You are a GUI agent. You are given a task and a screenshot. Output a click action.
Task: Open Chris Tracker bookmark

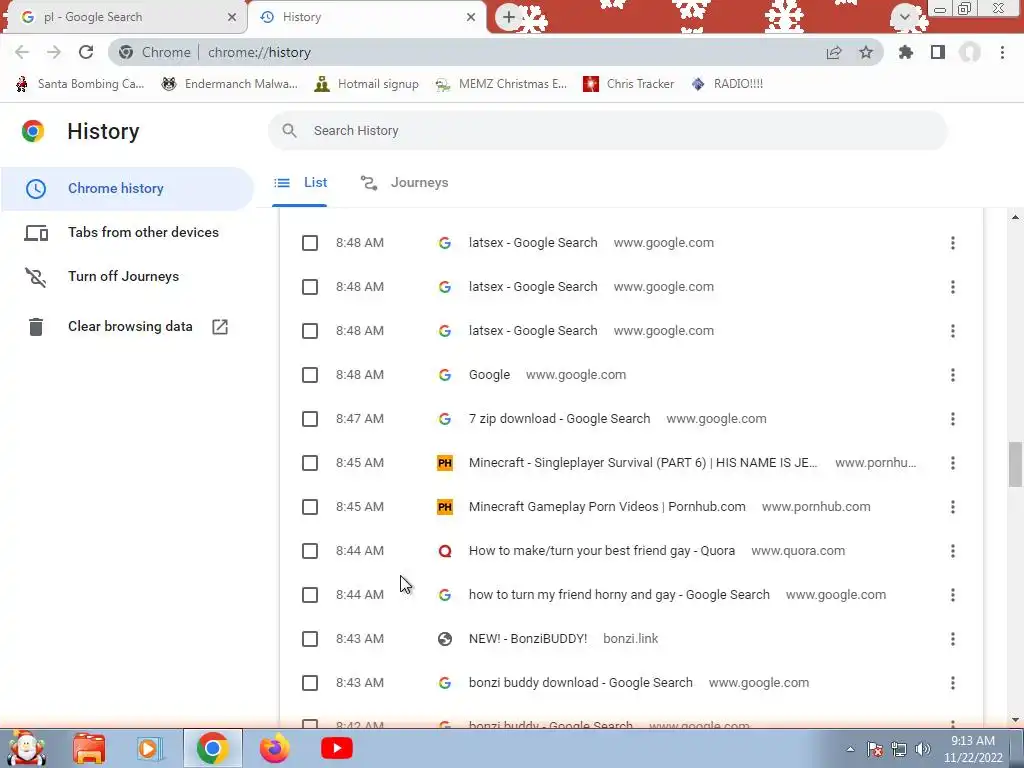pos(628,84)
